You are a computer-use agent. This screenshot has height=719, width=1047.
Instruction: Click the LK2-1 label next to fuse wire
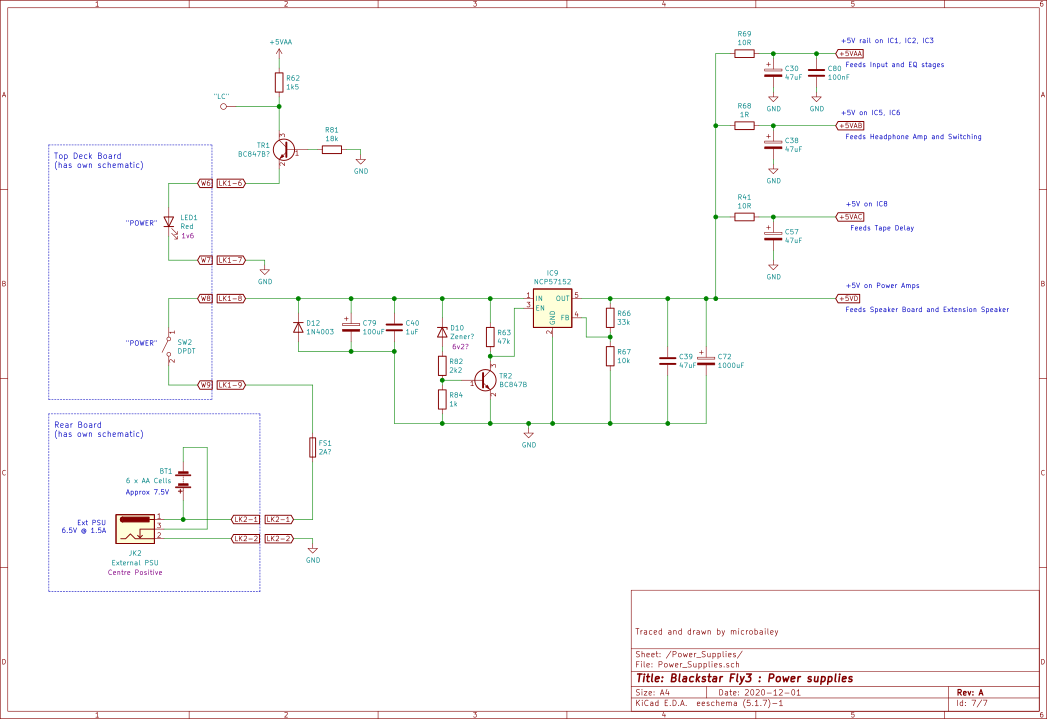click(x=279, y=519)
